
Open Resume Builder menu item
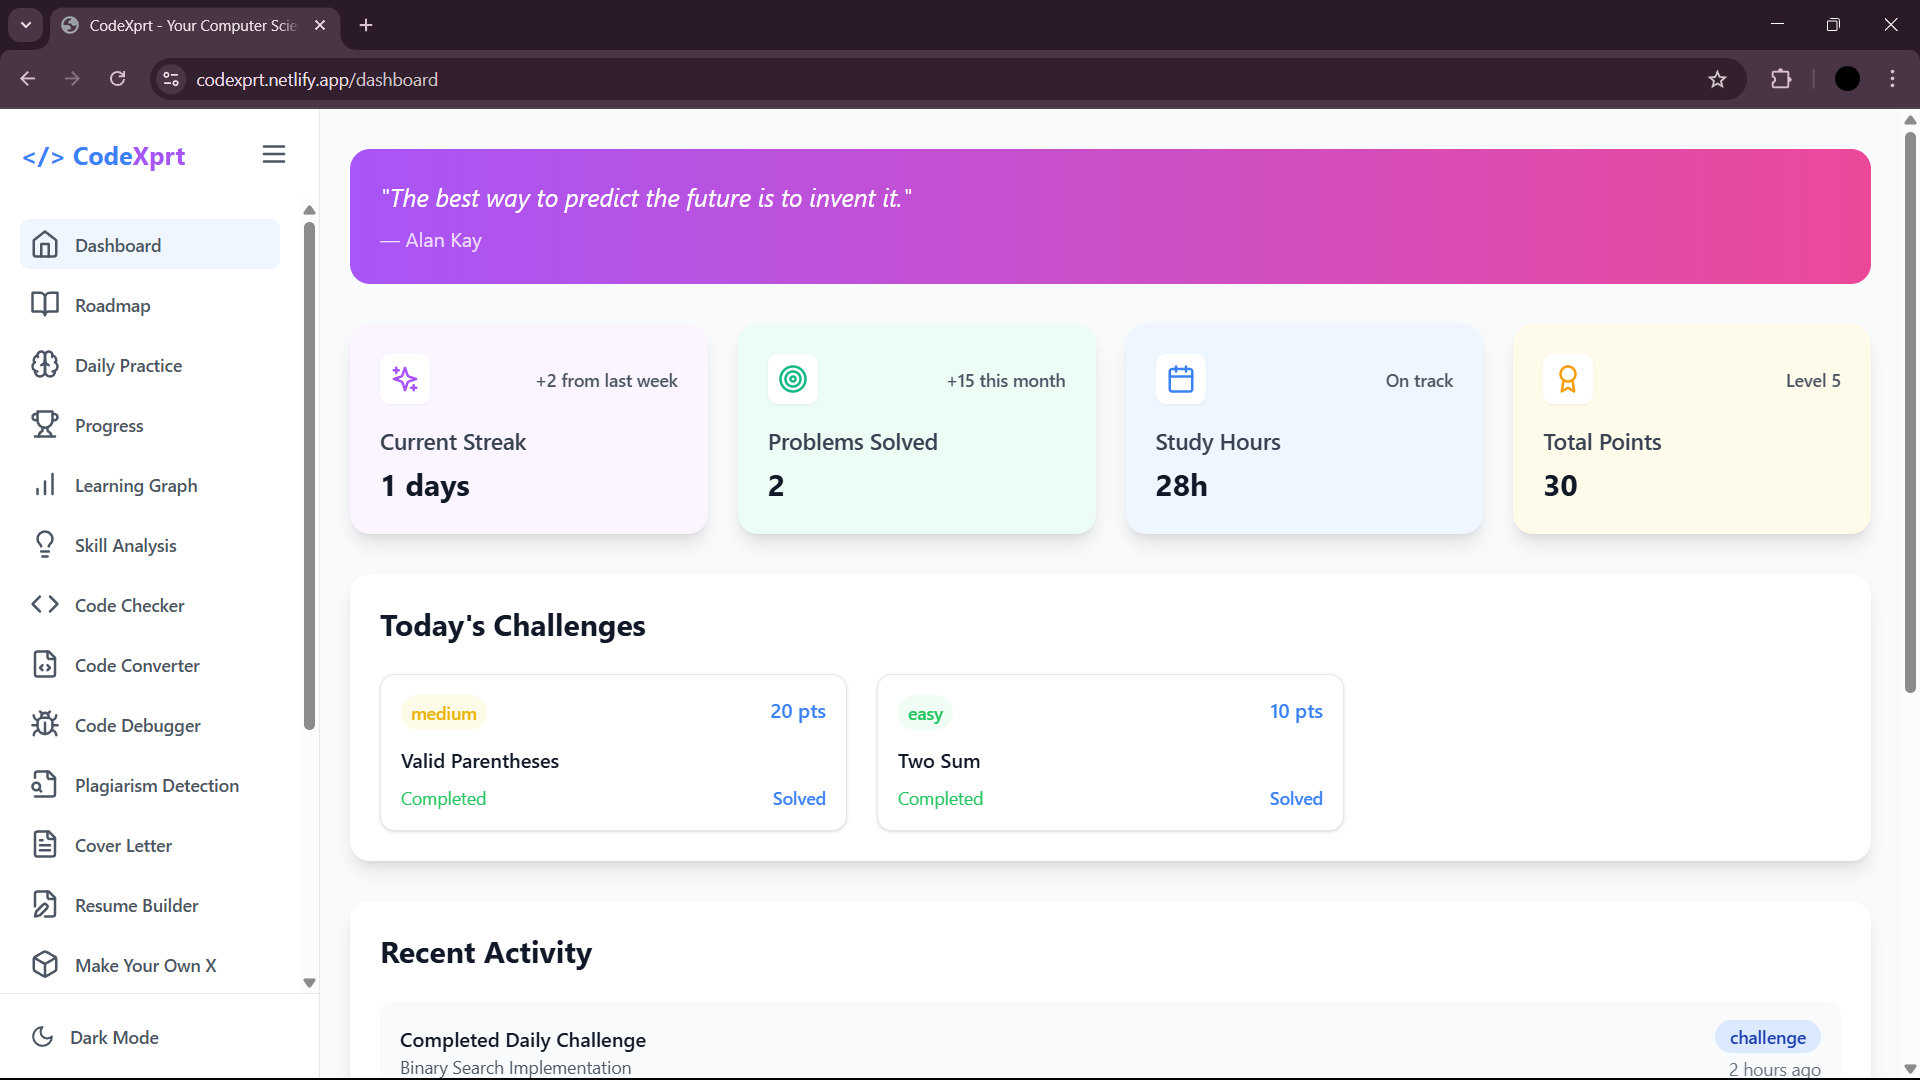(x=136, y=905)
